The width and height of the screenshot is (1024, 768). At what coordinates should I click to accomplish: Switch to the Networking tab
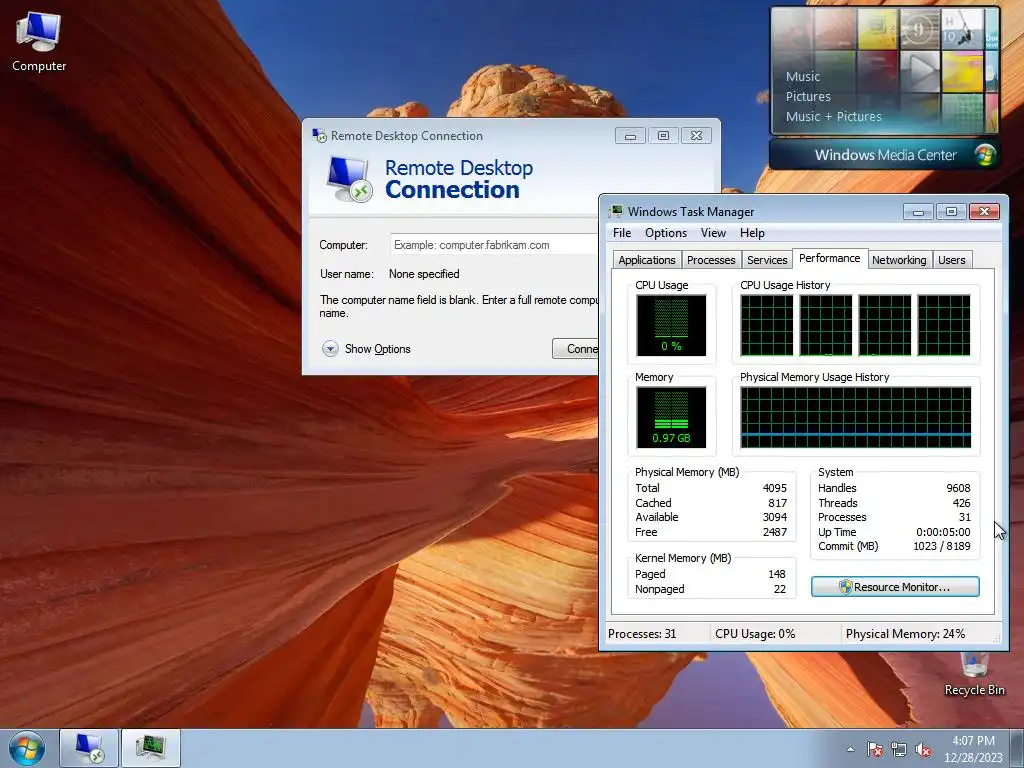pos(899,260)
